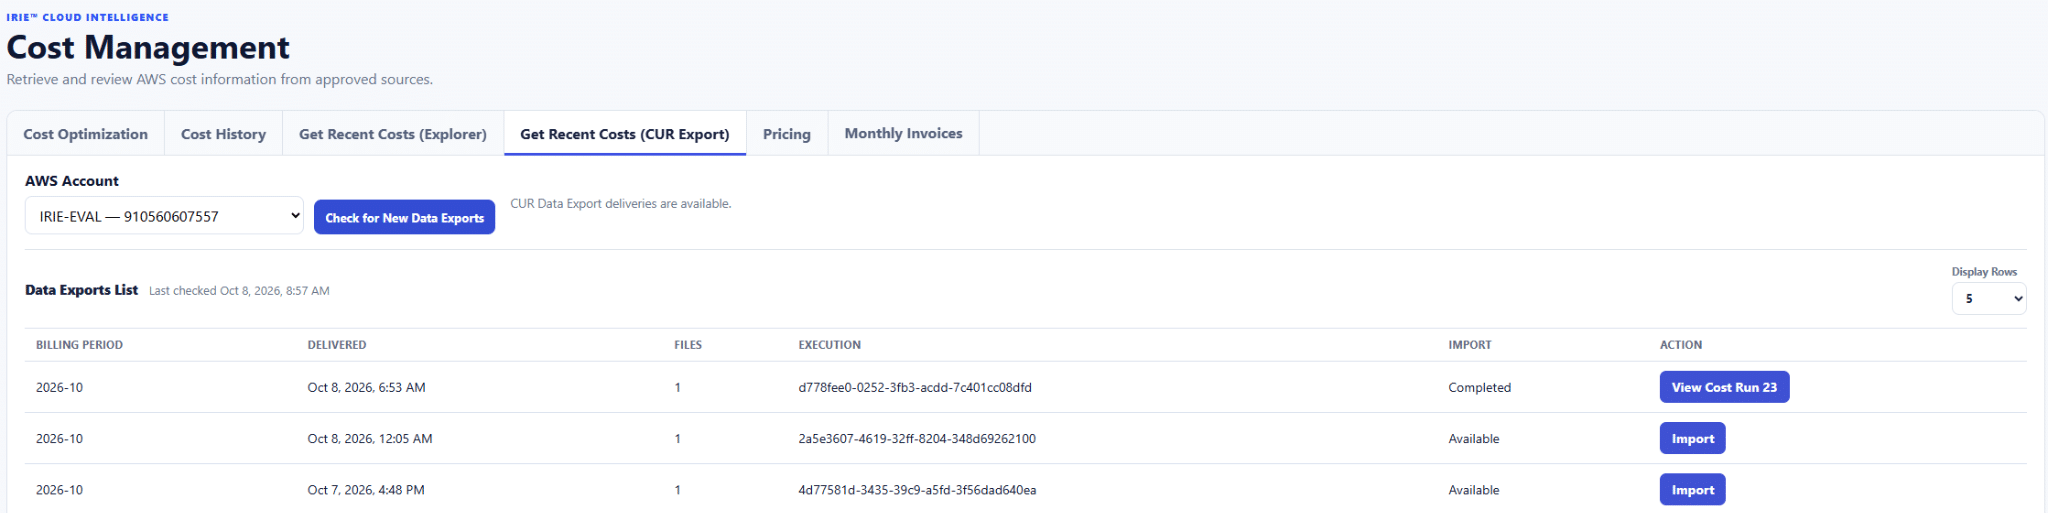Click delivered time Oct 7, 2026, 4:48 PM

coord(366,490)
